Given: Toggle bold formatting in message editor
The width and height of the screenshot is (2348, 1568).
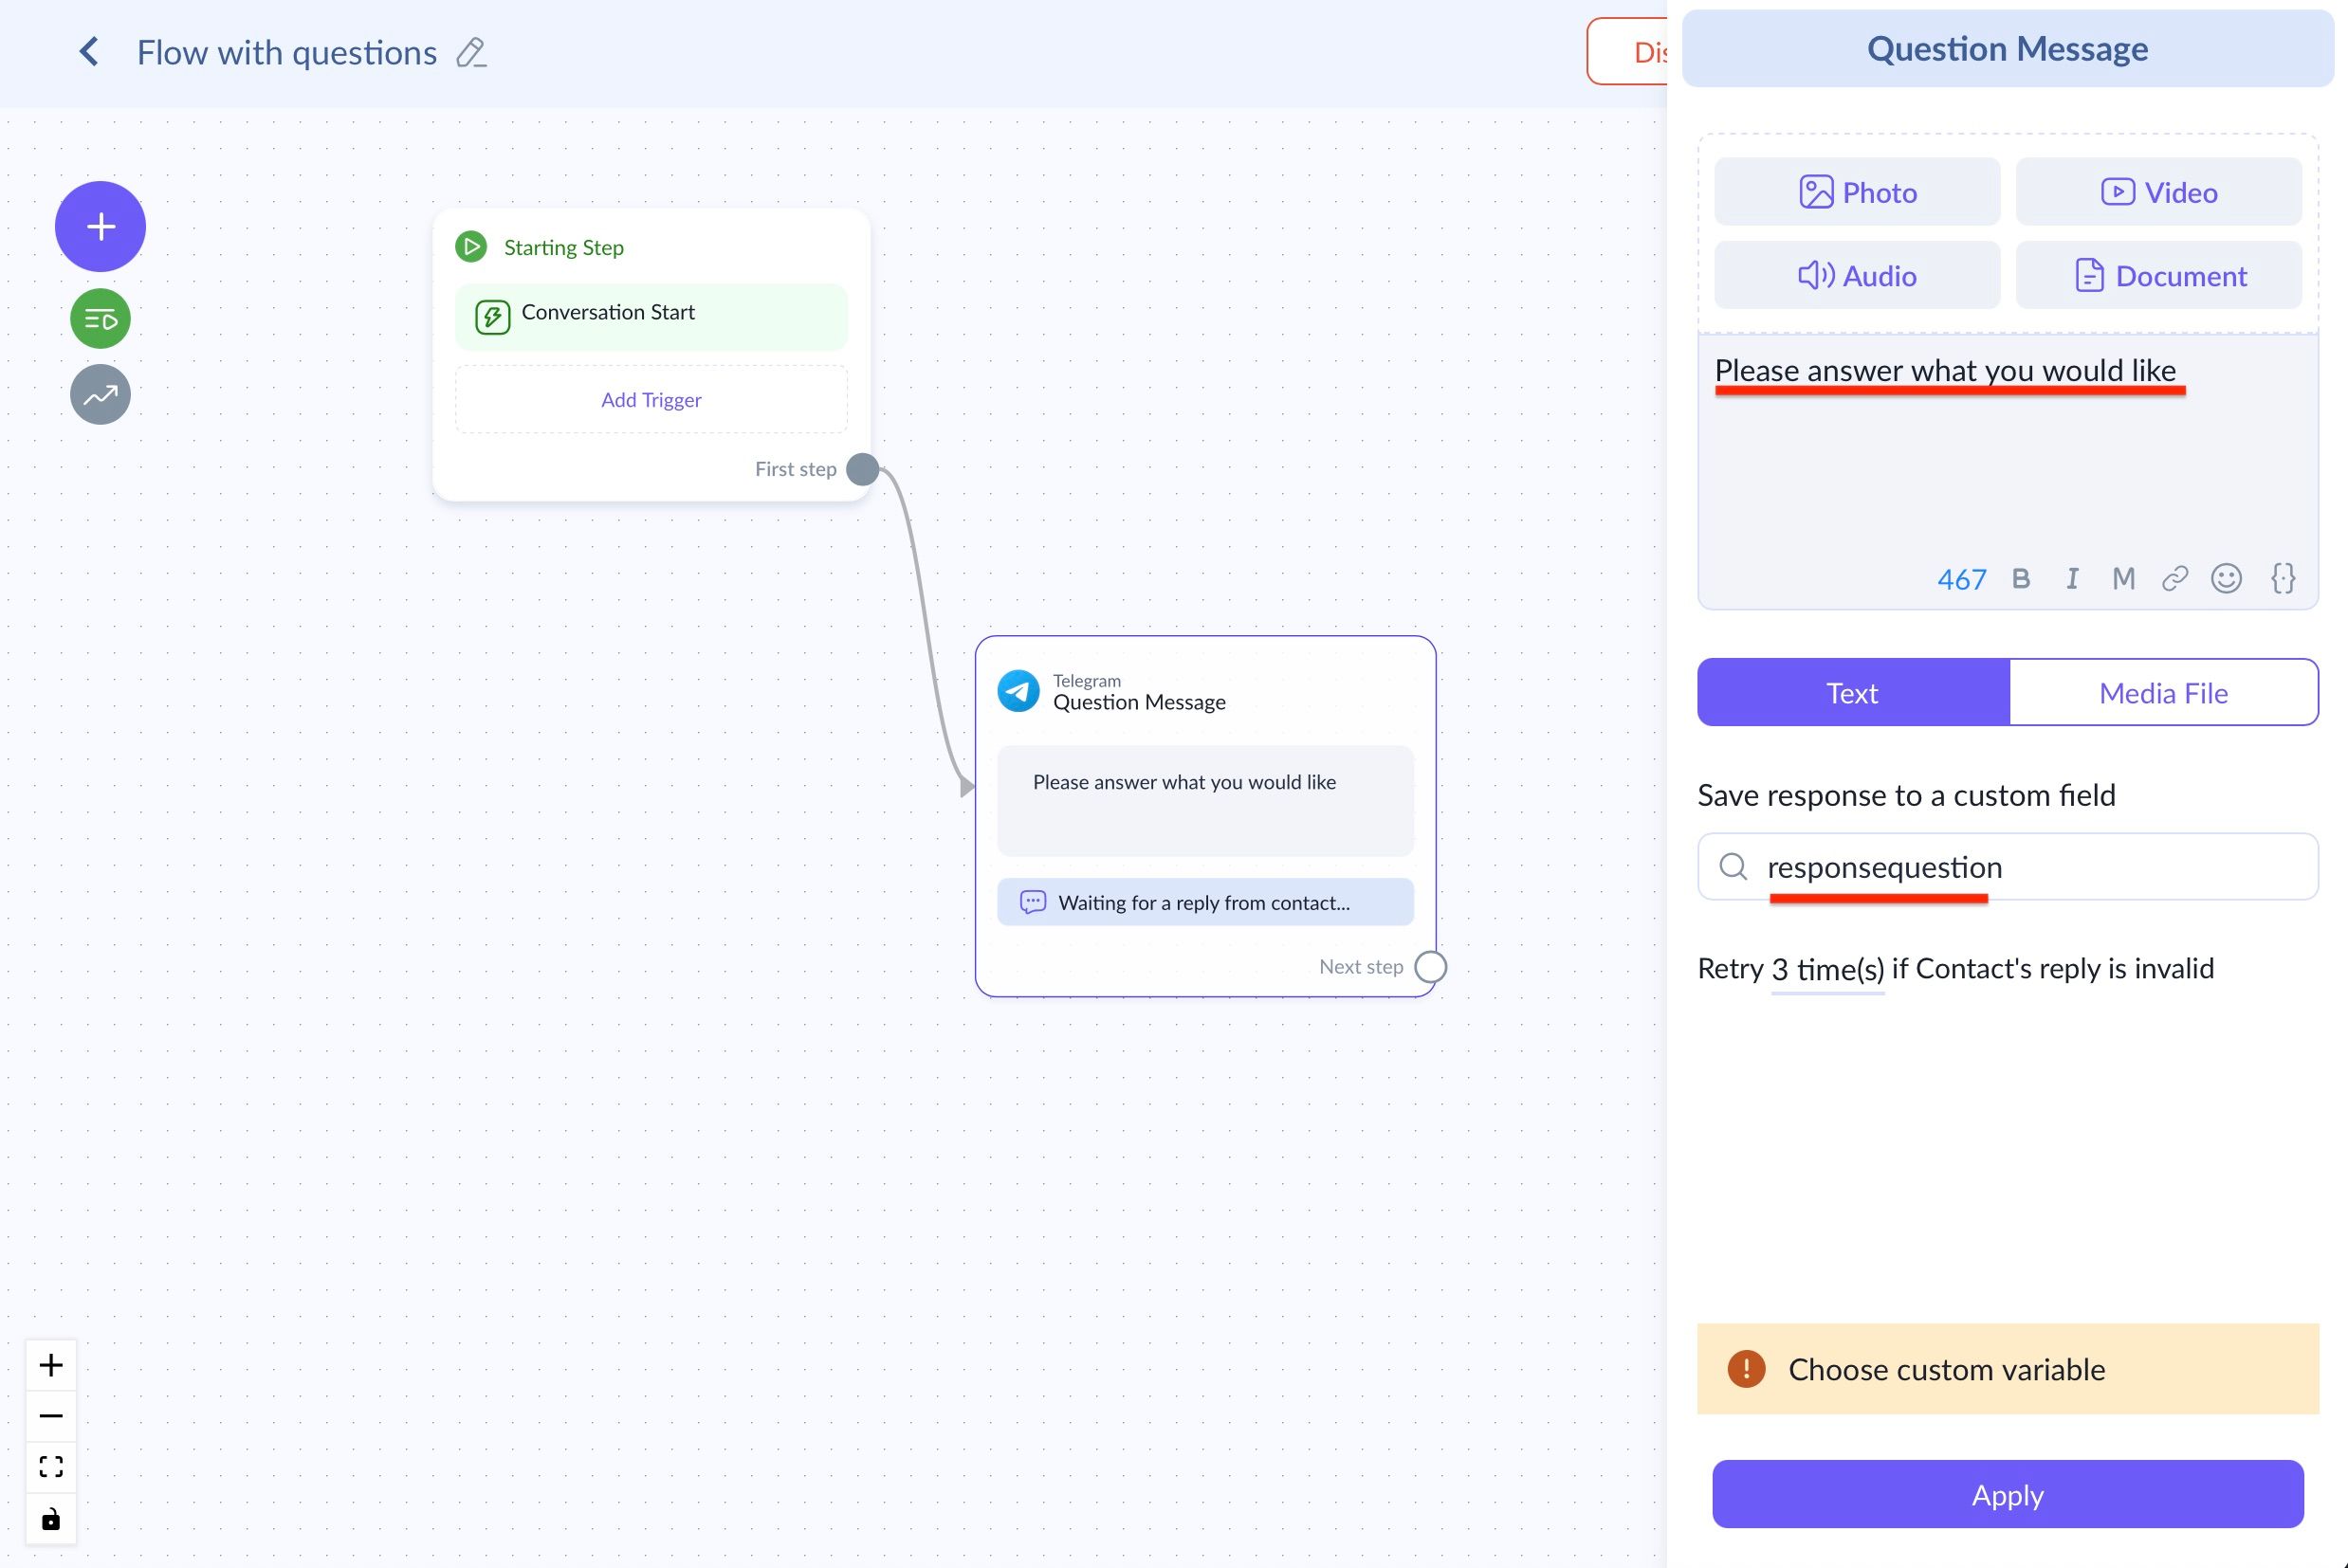Looking at the screenshot, I should point(2020,578).
